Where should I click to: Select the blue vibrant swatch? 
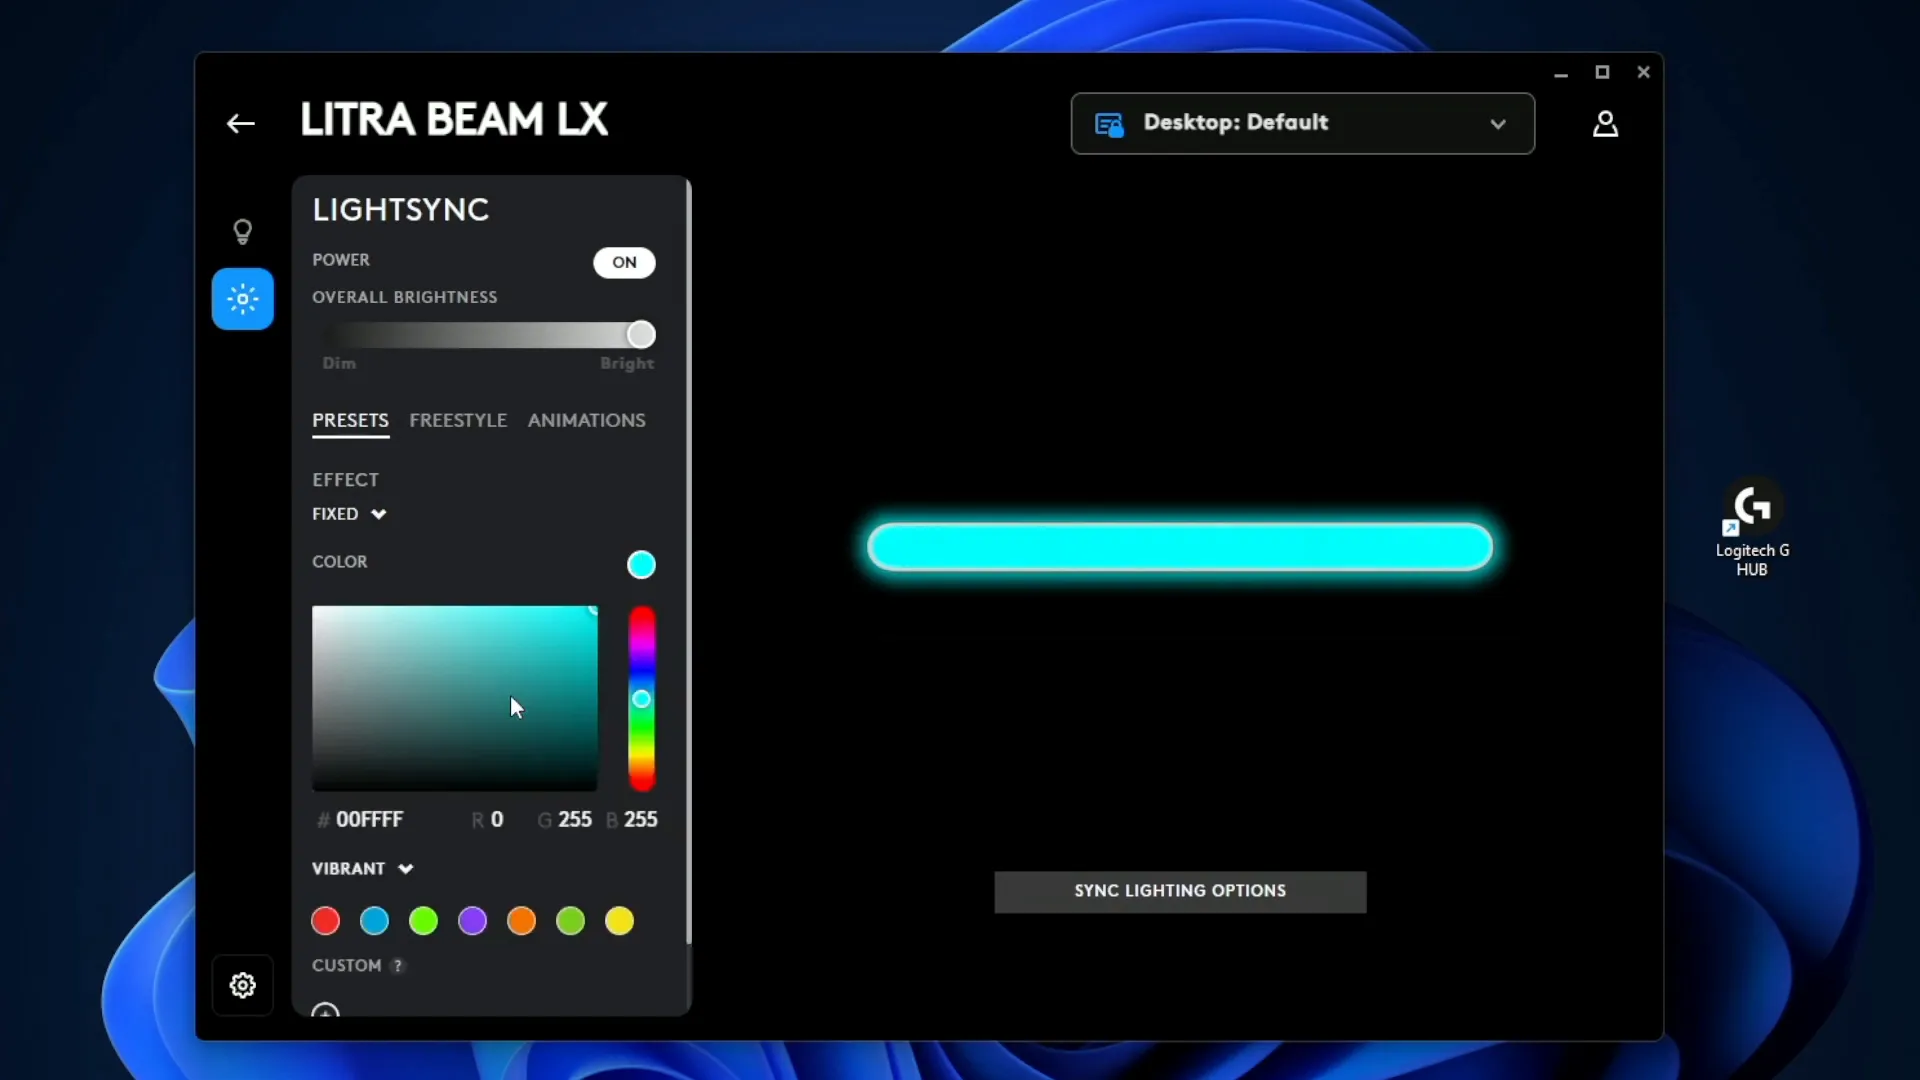click(374, 921)
